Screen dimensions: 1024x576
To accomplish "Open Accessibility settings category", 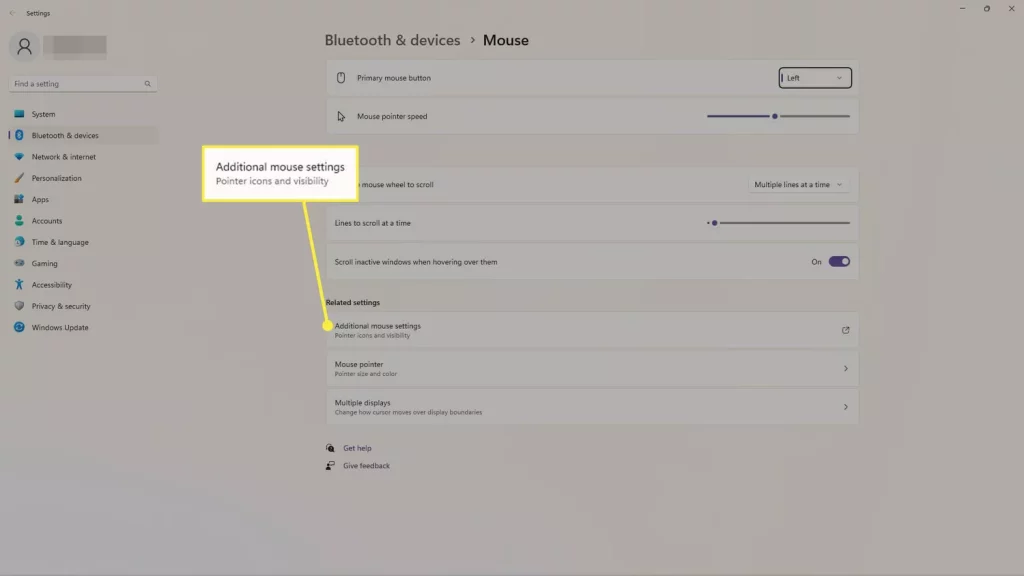I will point(83,285).
